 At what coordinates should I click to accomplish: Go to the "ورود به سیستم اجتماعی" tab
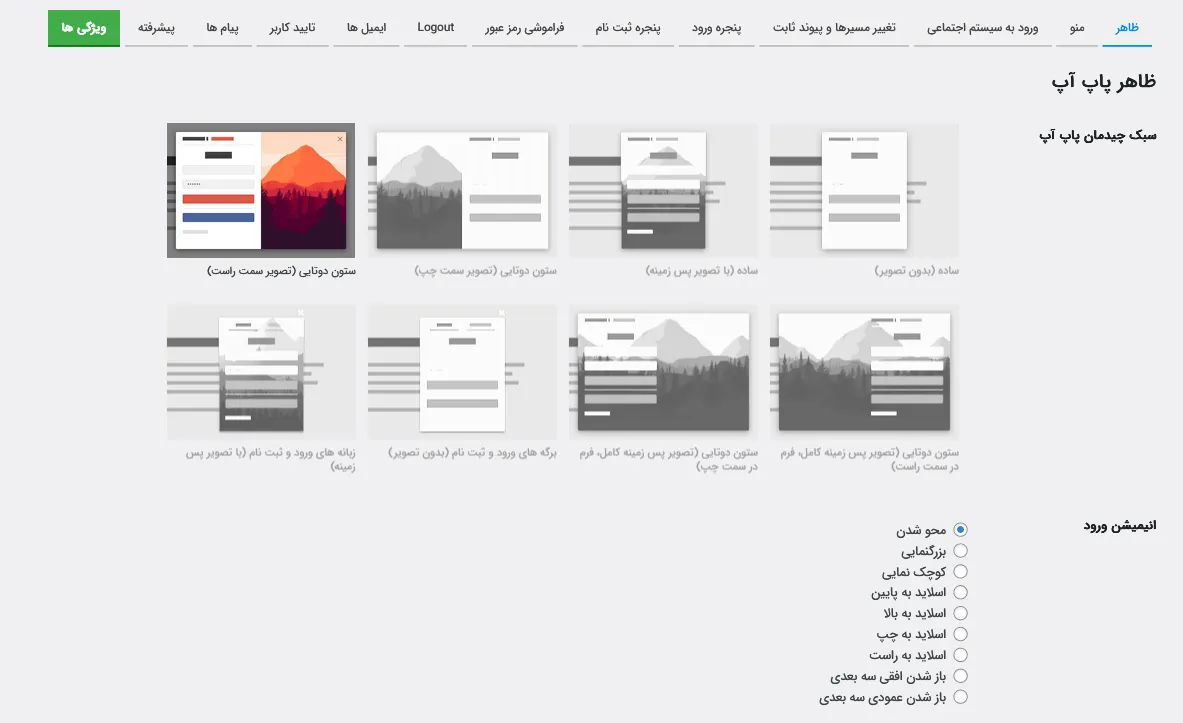click(x=982, y=28)
